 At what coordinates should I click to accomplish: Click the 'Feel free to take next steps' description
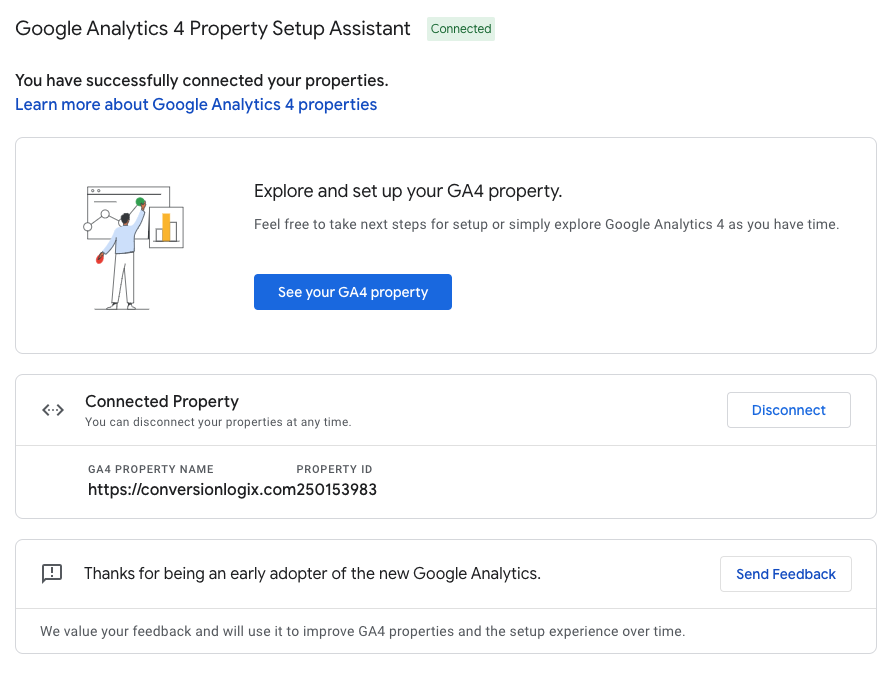[546, 224]
